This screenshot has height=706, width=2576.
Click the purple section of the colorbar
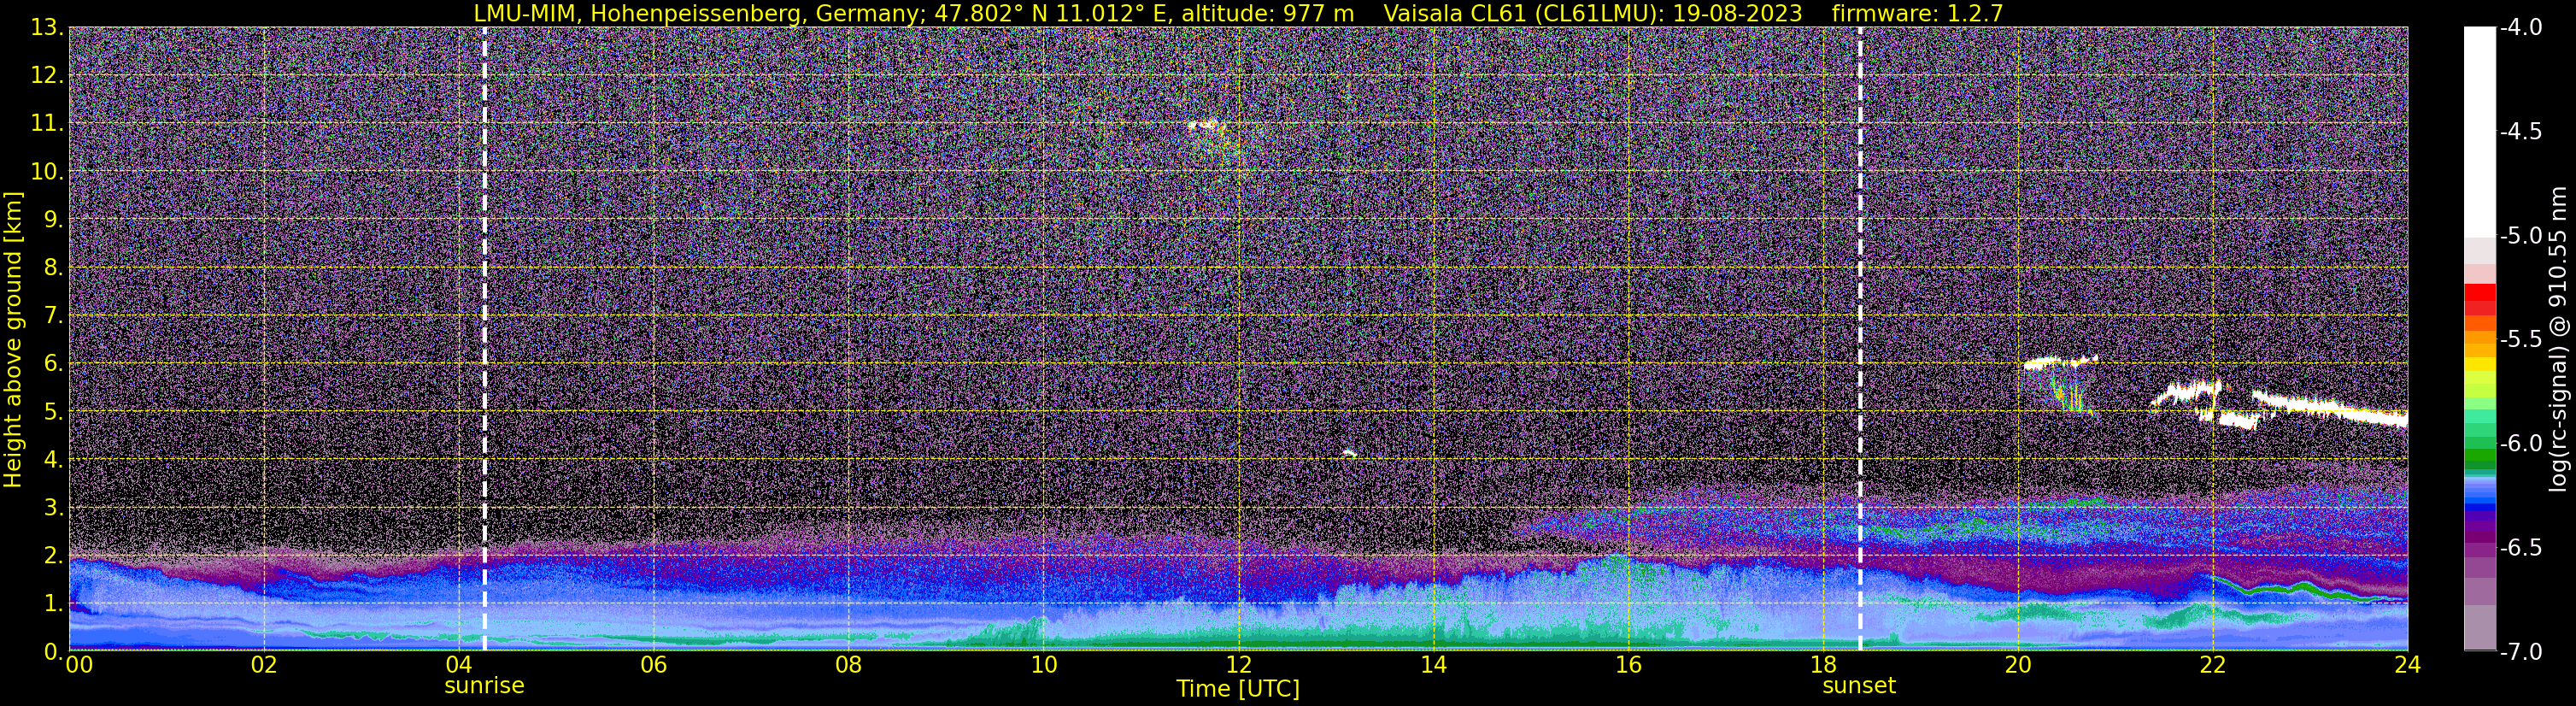[x=2480, y=530]
